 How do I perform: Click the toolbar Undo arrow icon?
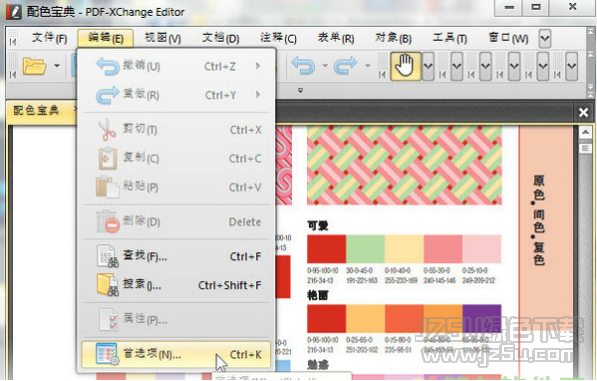coord(303,66)
